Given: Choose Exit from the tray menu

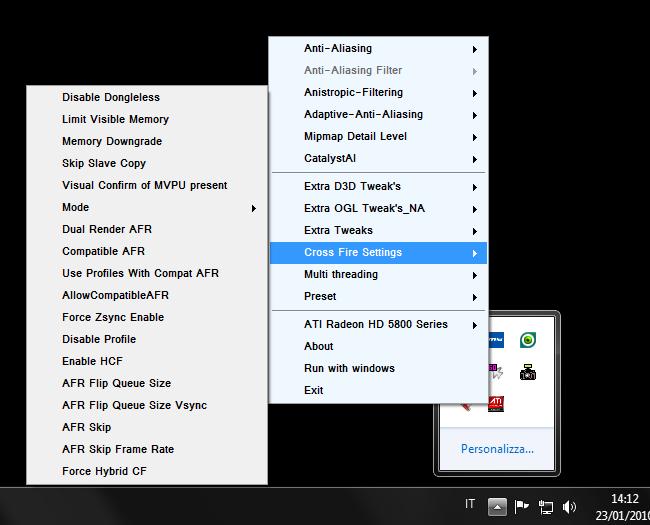Looking at the screenshot, I should 378,390.
